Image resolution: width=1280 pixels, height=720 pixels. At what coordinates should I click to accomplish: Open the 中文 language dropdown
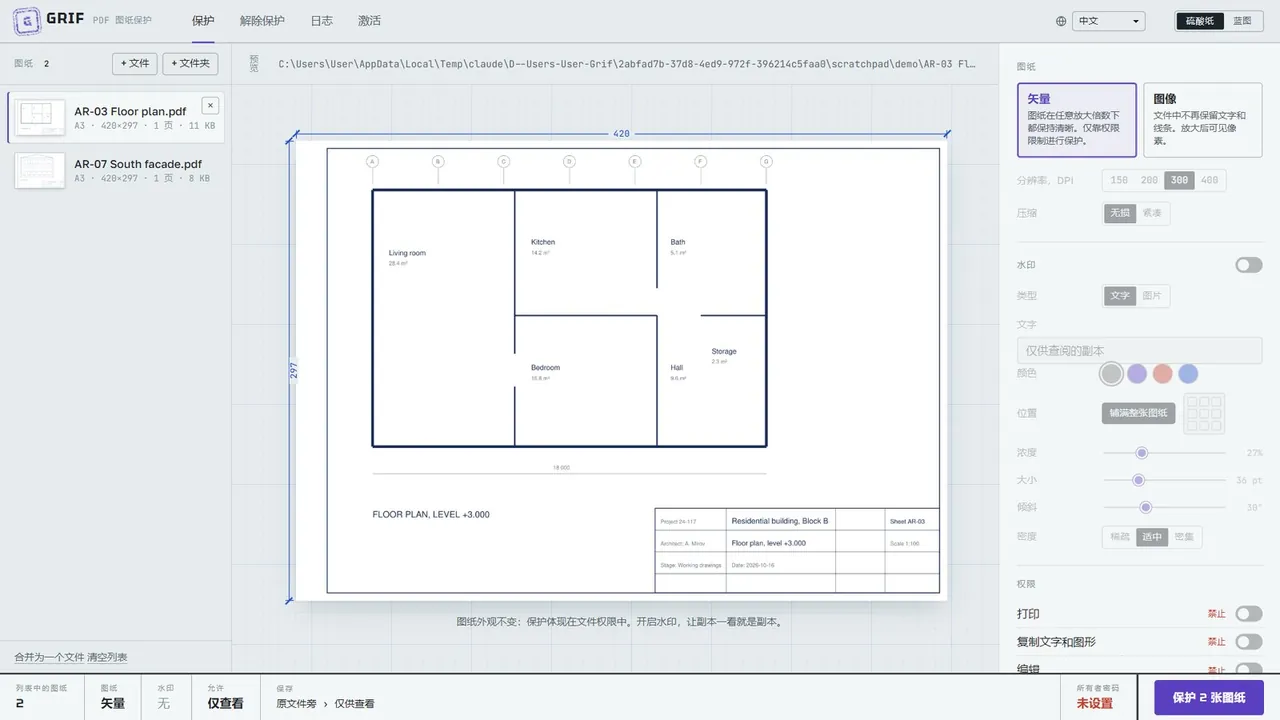point(1108,21)
